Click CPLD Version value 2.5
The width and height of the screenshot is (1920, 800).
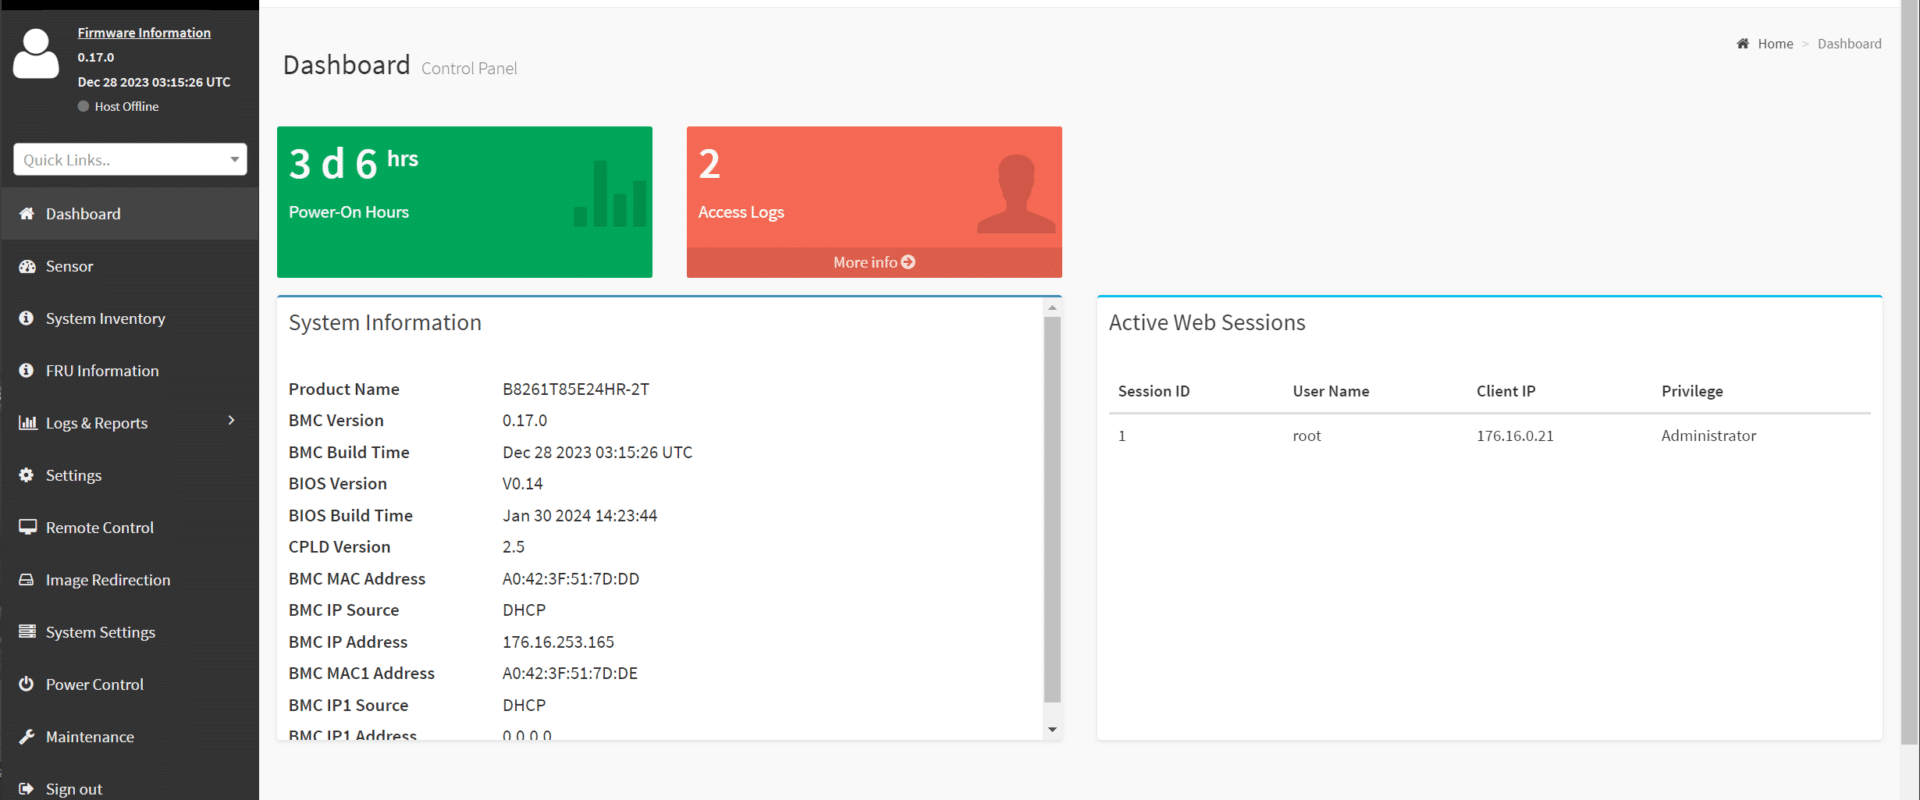(513, 546)
